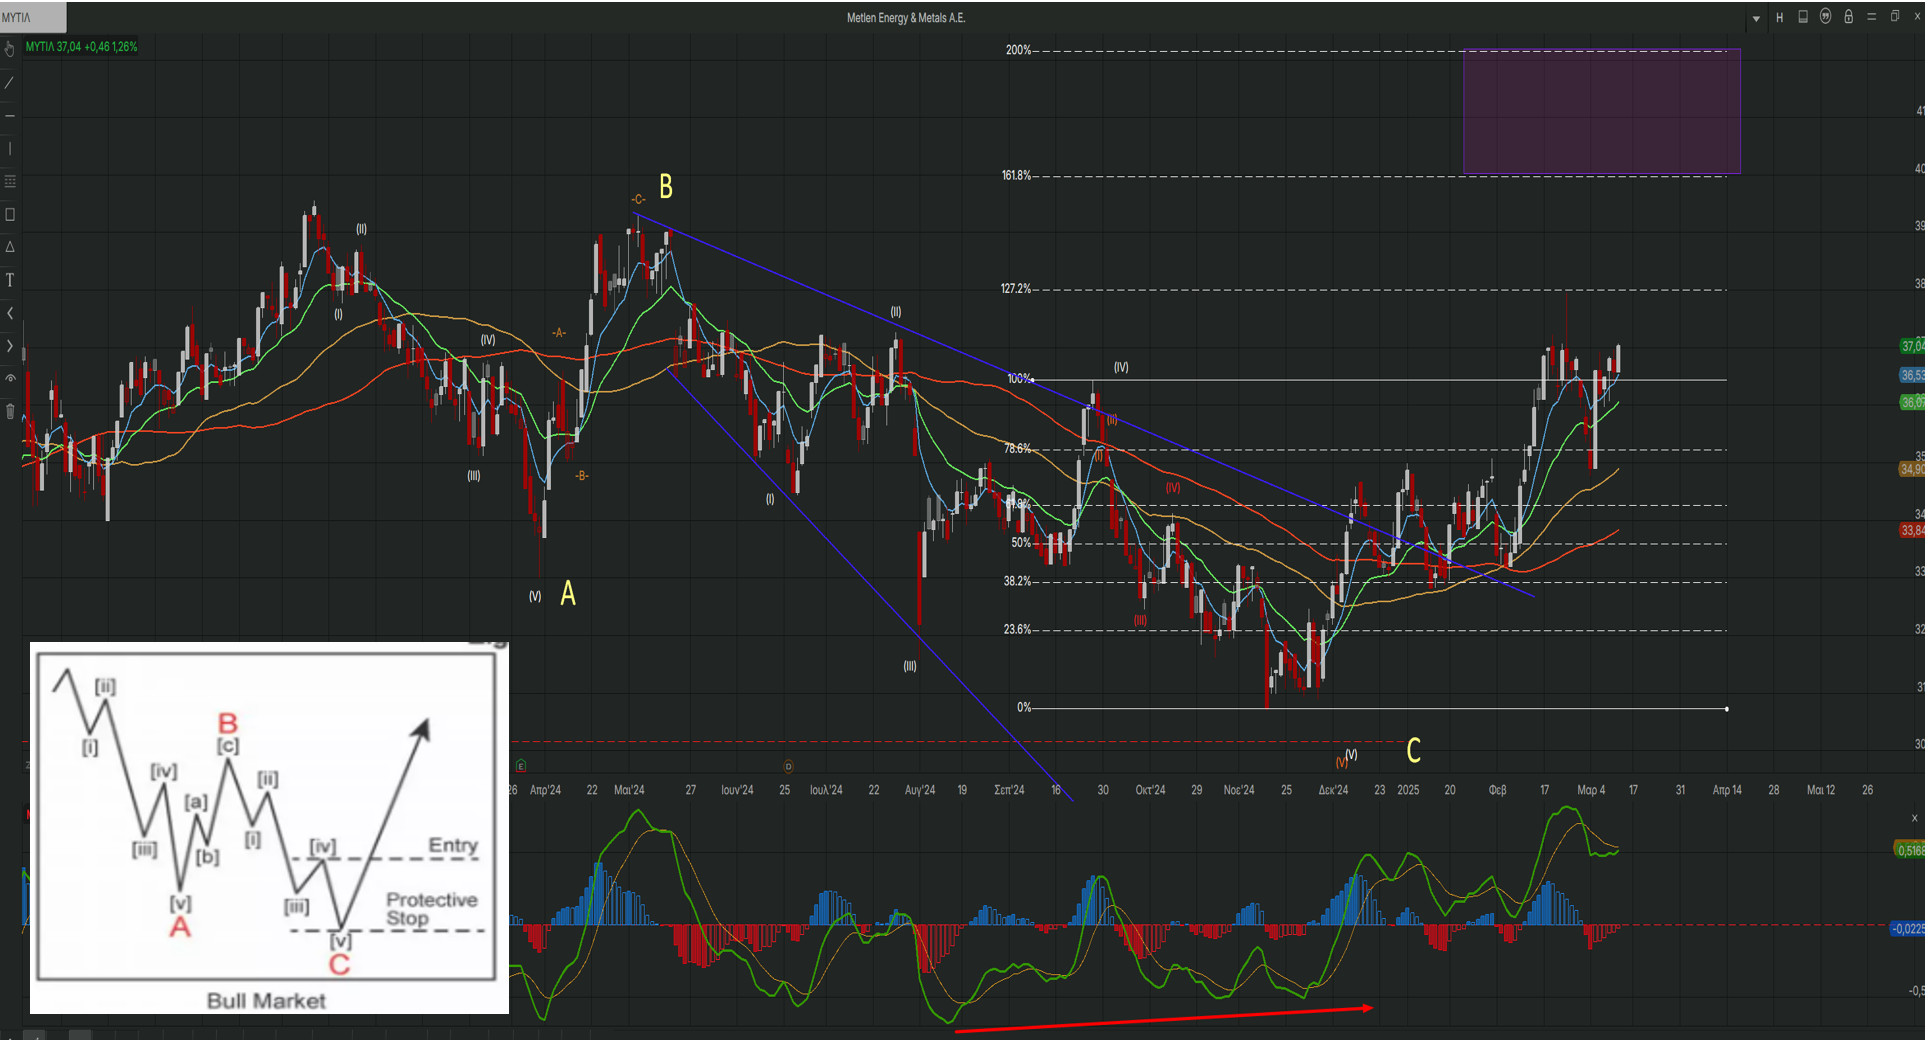Screen dimensions: 1925x1040
Task: Select the diagonal trend line tool
Action: (x=9, y=83)
